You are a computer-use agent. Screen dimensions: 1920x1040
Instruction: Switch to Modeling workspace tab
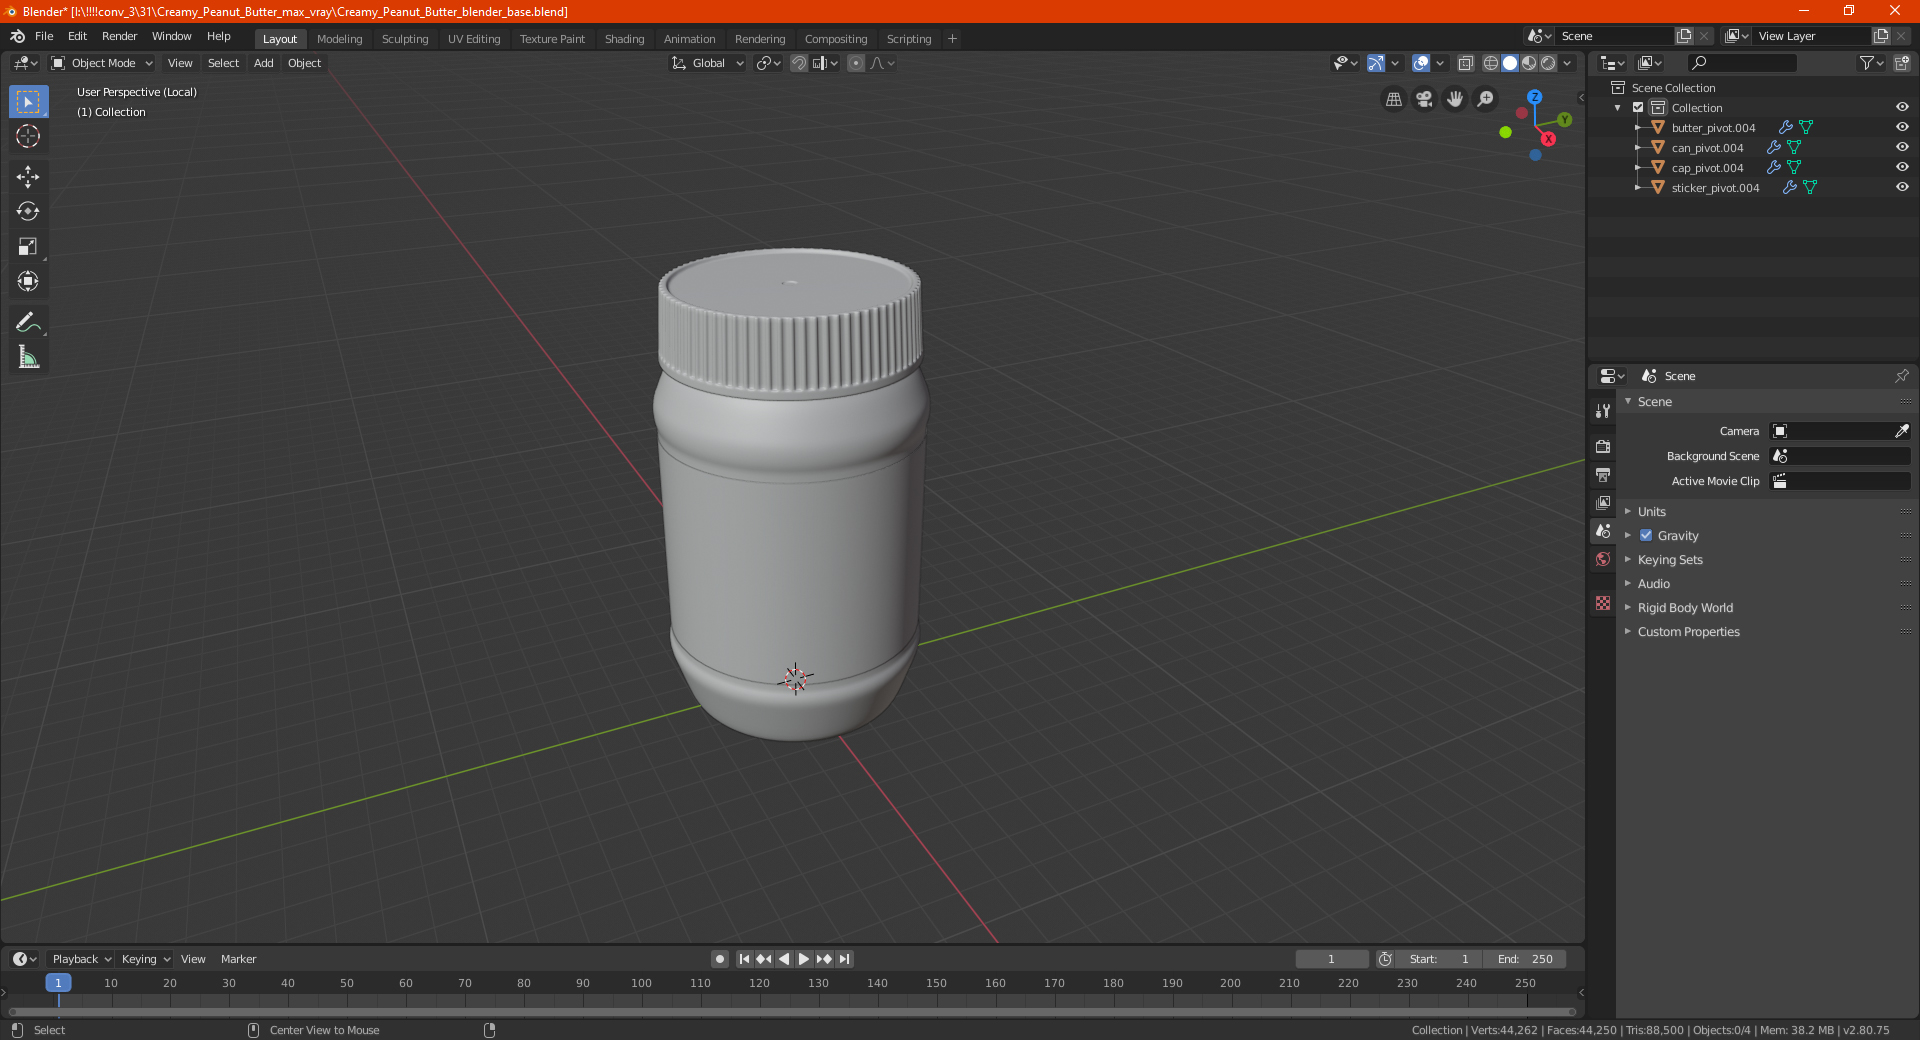(339, 39)
